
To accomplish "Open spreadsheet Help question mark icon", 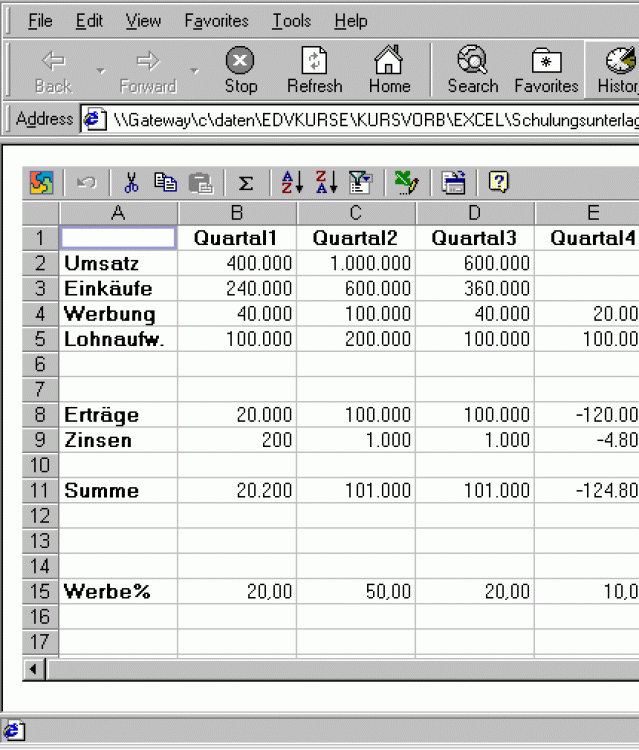I will (499, 182).
